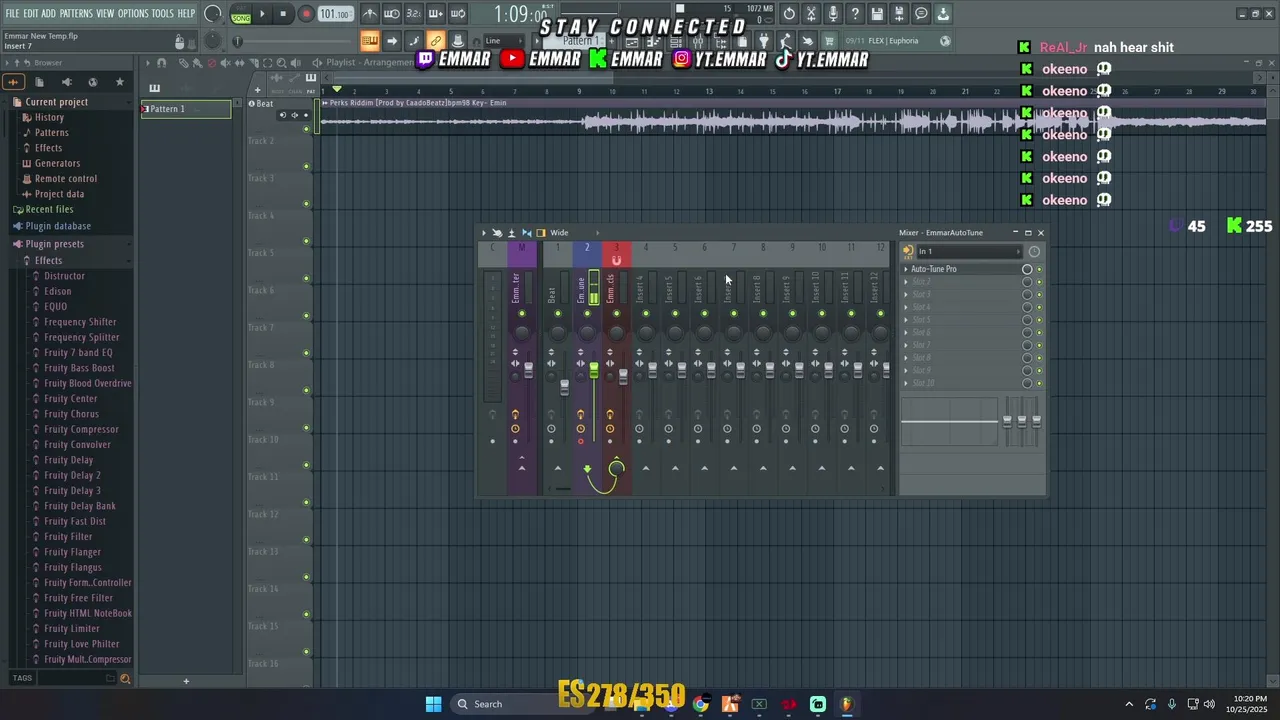Select the Fruity Limiter preset

pos(72,629)
